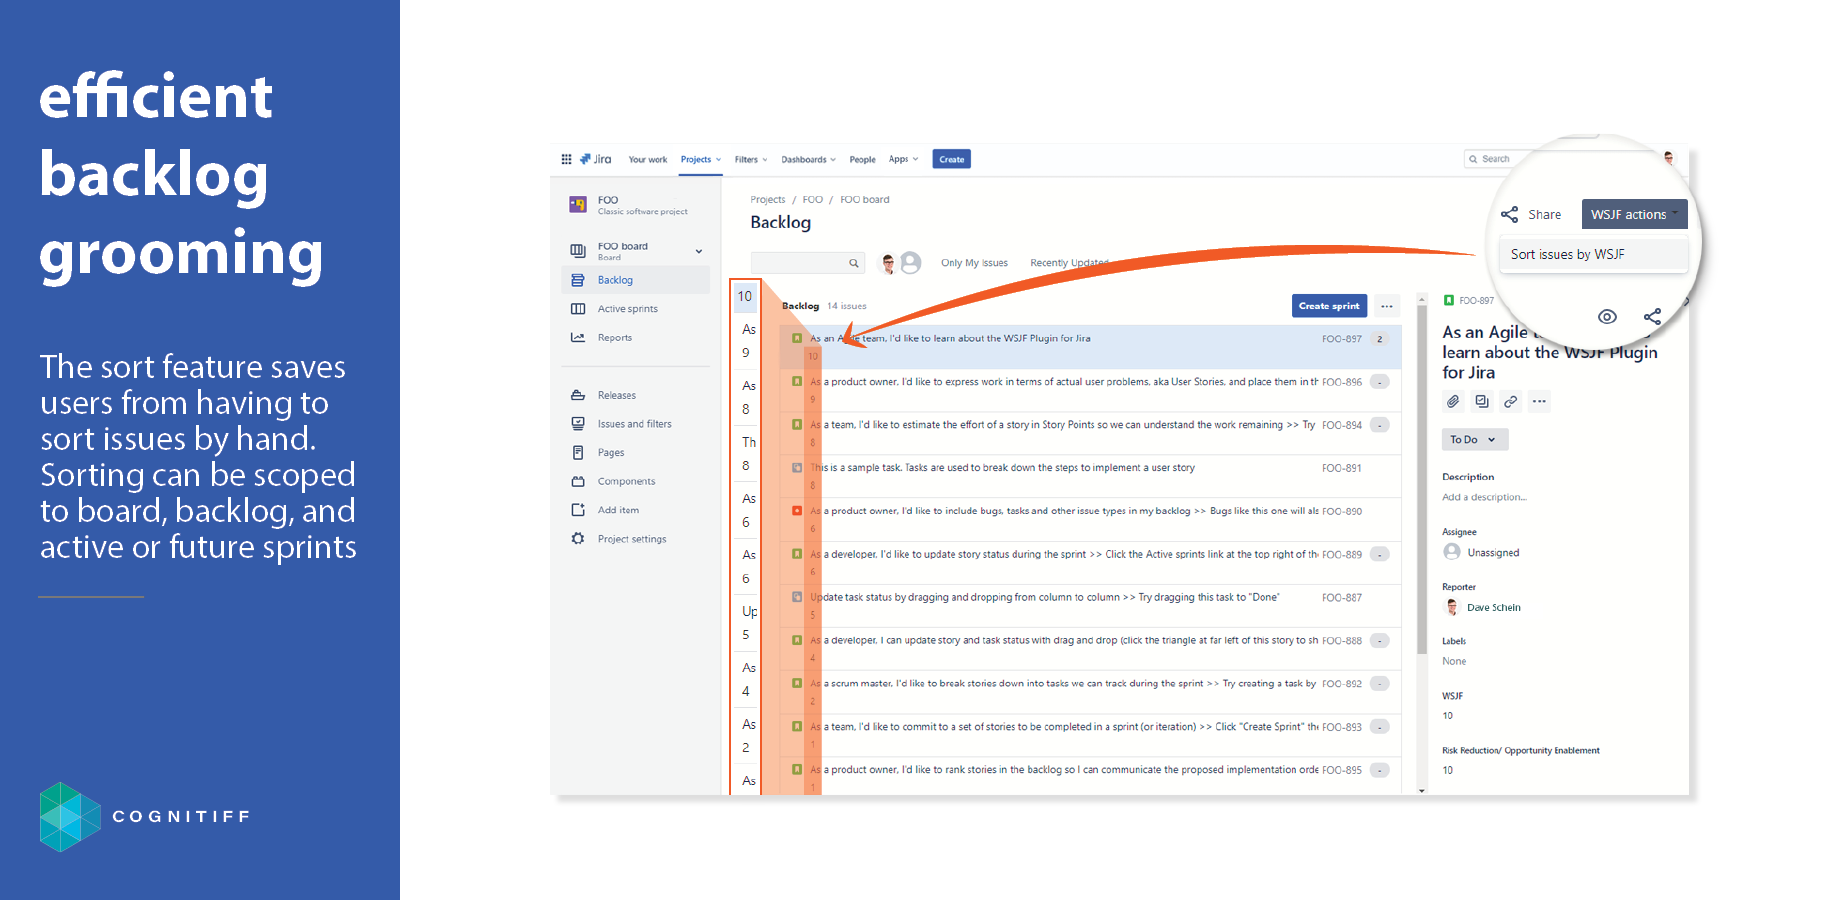The image size is (1840, 900).
Task: Select issue FOO-890 bug row
Action: (x=1090, y=519)
